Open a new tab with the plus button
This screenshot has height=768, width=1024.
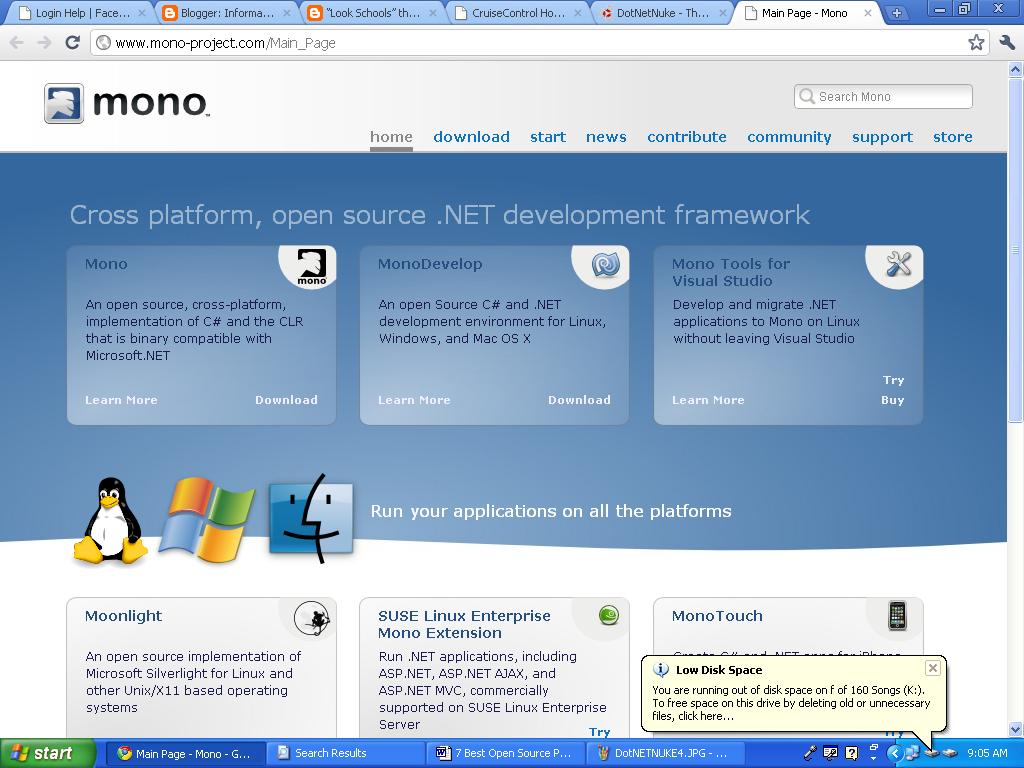pyautogui.click(x=897, y=12)
